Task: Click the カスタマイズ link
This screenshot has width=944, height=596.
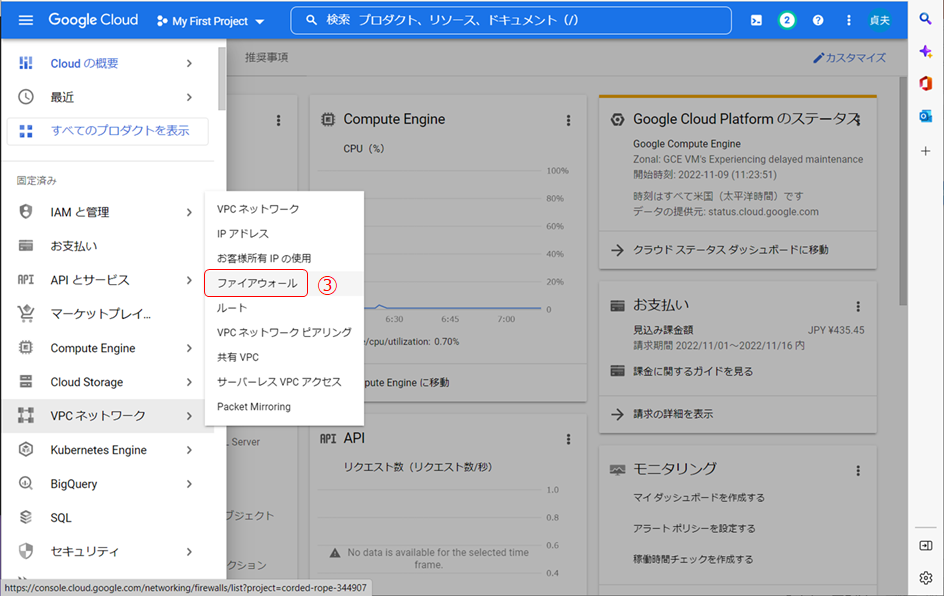Action: point(849,58)
